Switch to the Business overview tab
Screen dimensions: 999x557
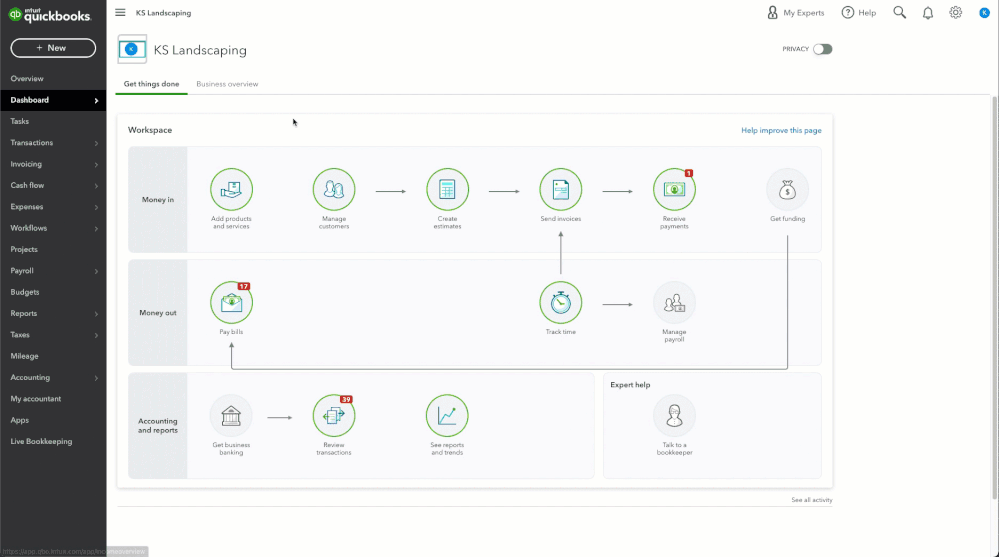pos(227,84)
